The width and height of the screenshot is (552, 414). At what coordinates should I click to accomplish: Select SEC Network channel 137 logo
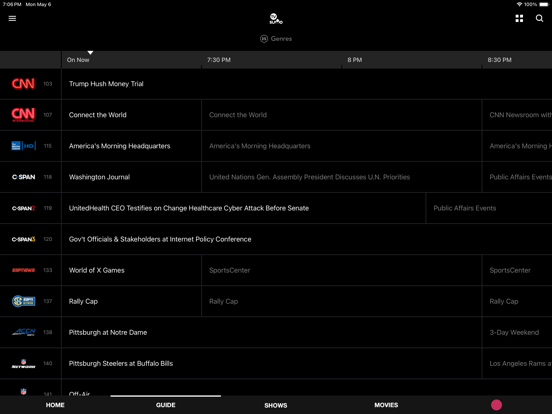(24, 301)
